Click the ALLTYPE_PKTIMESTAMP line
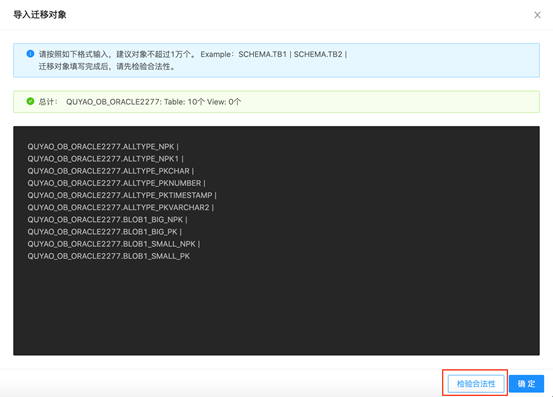The height and width of the screenshot is (397, 553). (x=122, y=195)
